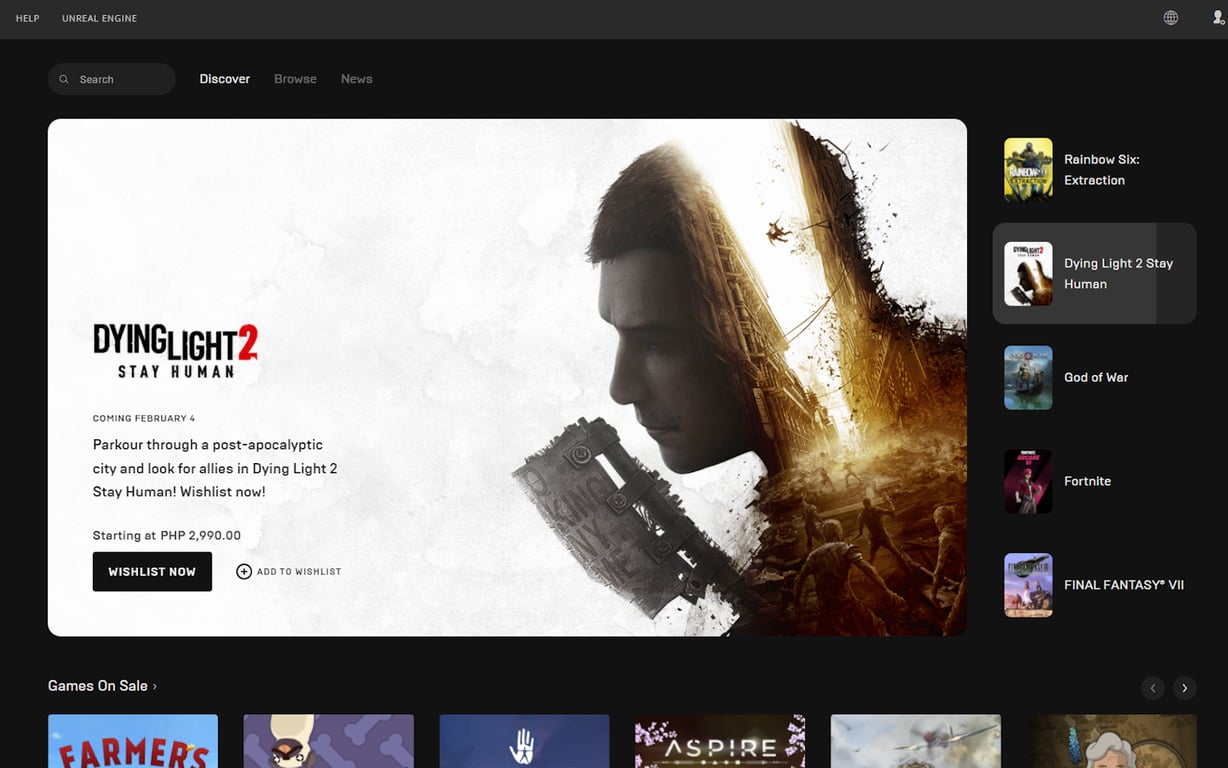Click the plus icon beside Add to Wishlist

243,571
